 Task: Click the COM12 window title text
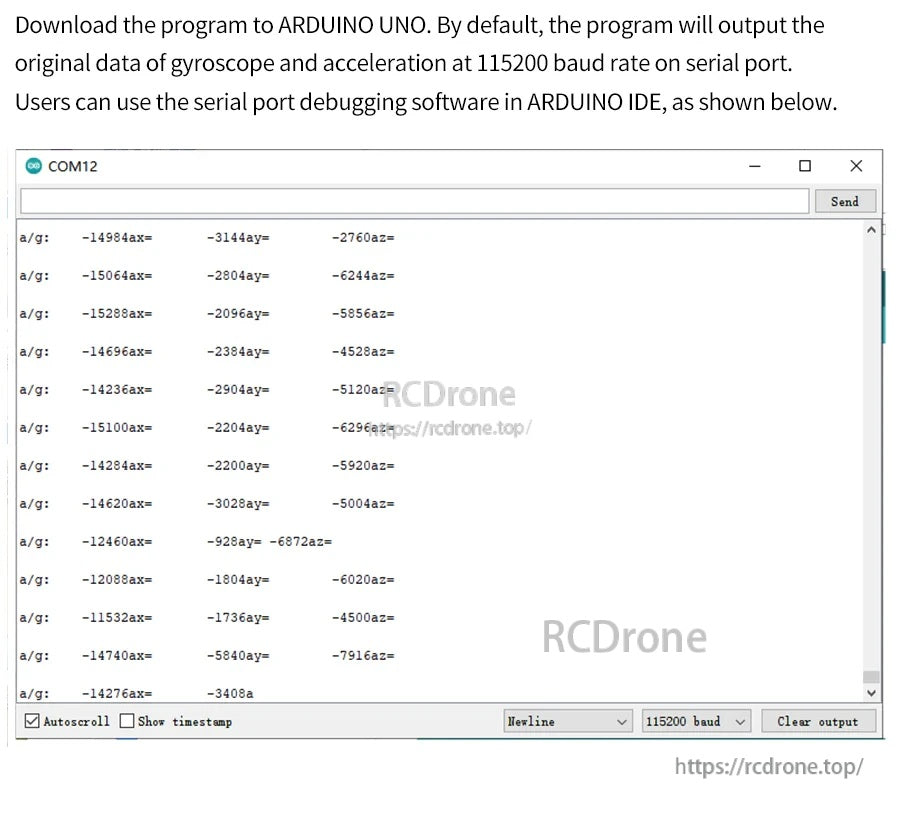tap(73, 167)
